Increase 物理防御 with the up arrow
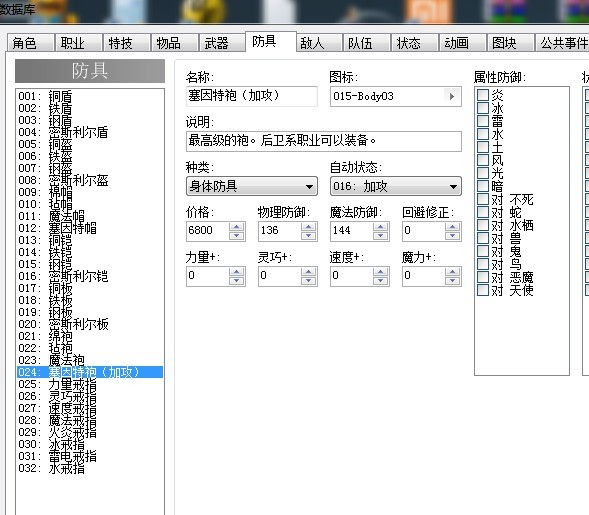Image resolution: width=589 pixels, height=515 pixels. tap(308, 227)
